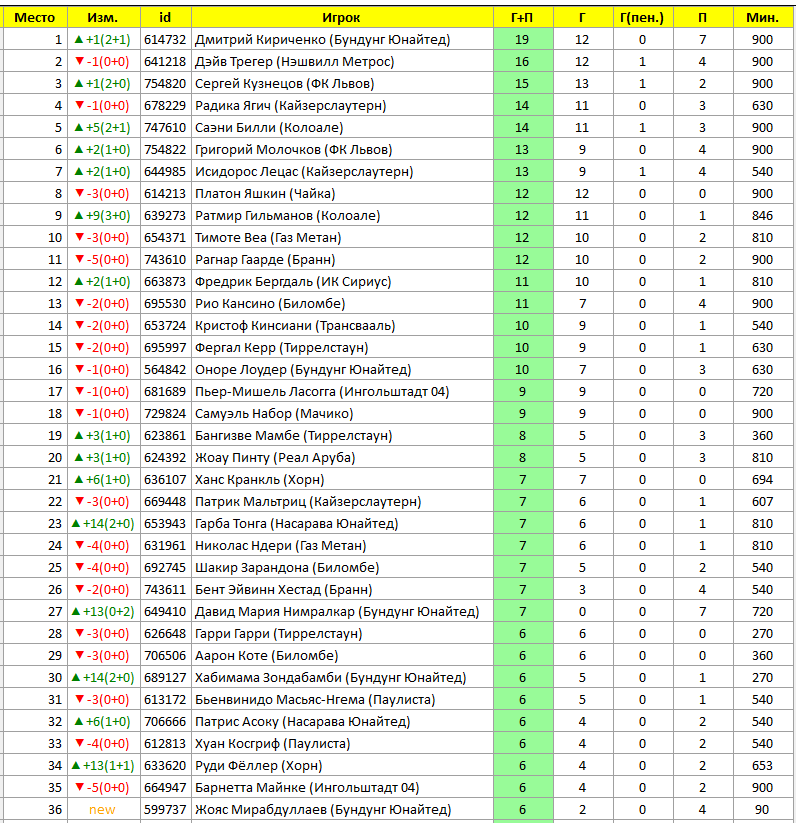Click minutes value 694 cell
The image size is (796, 823).
point(762,480)
